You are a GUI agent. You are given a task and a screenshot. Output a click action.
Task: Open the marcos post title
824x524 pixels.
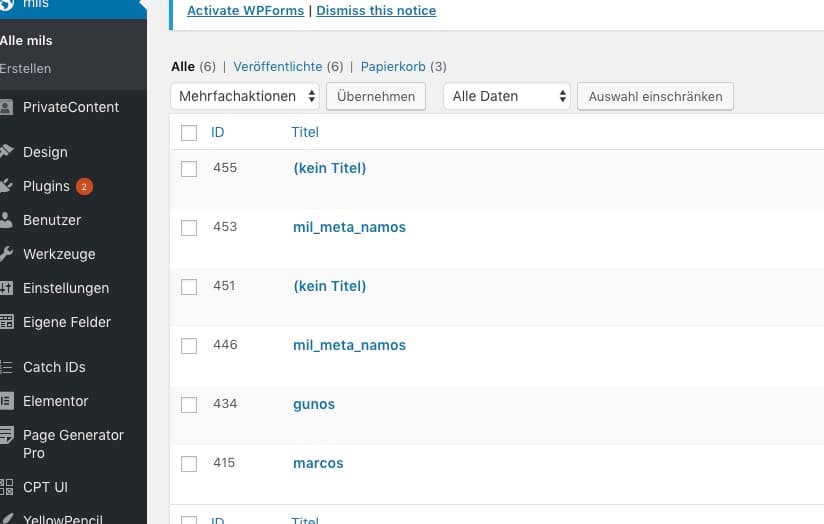(318, 463)
